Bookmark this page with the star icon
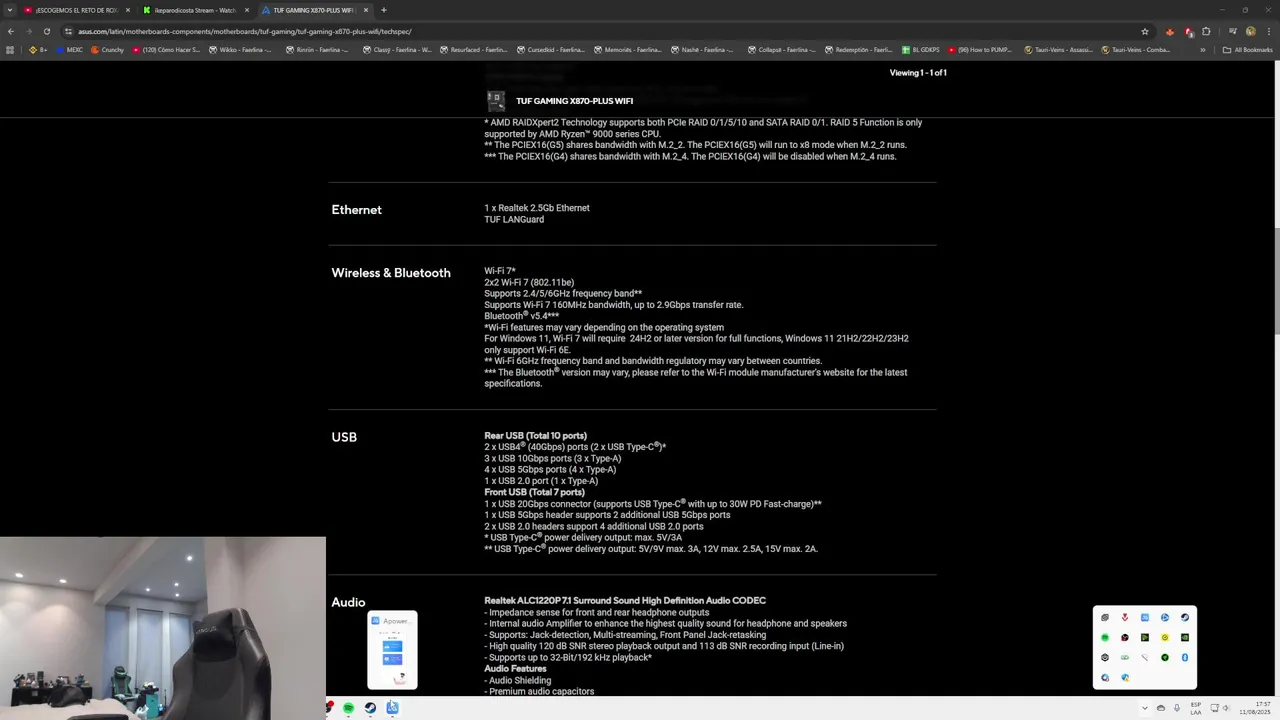 point(1145,31)
